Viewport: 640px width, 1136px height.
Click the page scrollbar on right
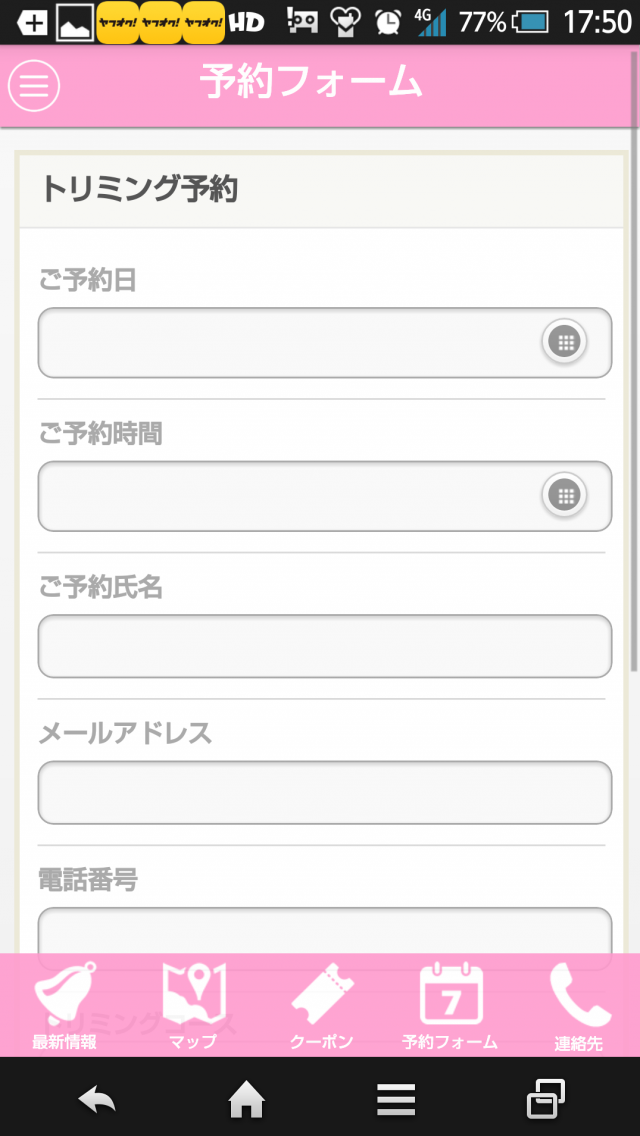click(x=635, y=362)
